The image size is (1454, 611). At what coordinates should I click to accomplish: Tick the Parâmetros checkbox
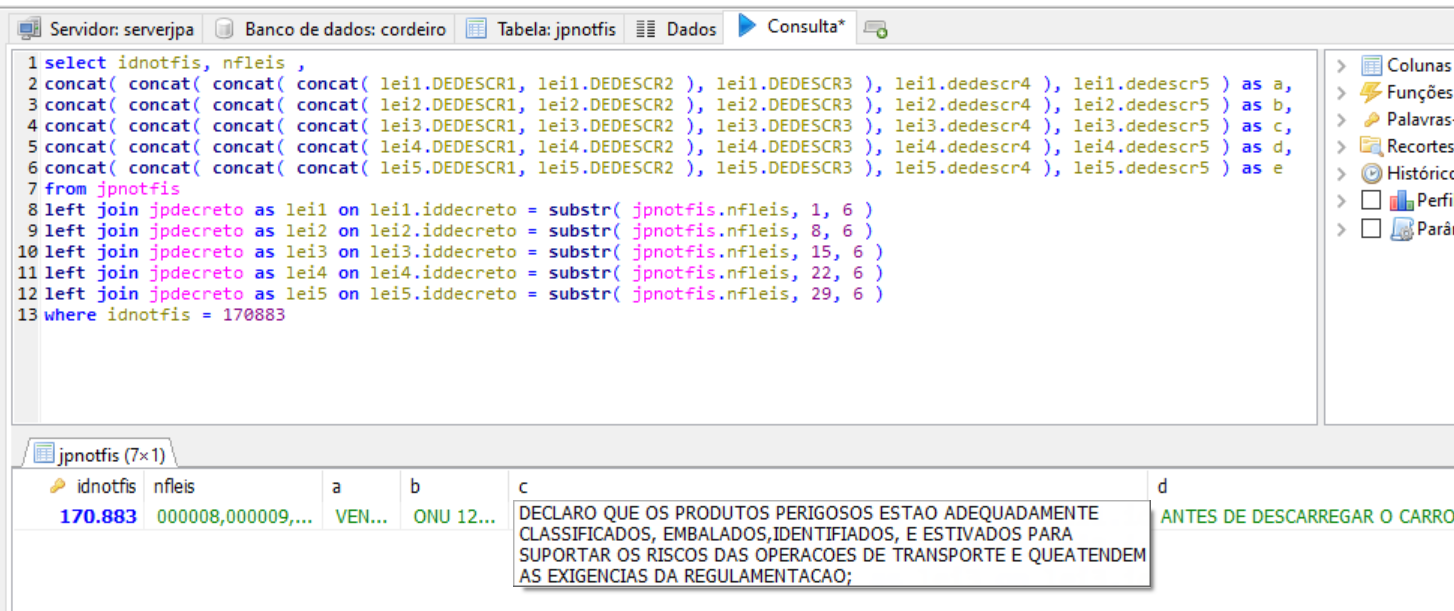point(1371,229)
